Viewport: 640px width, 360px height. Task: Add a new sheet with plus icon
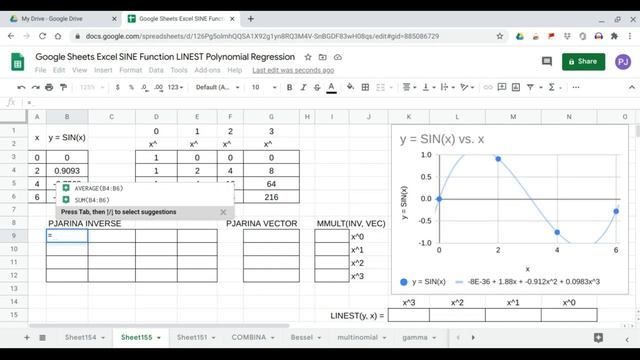(27, 338)
